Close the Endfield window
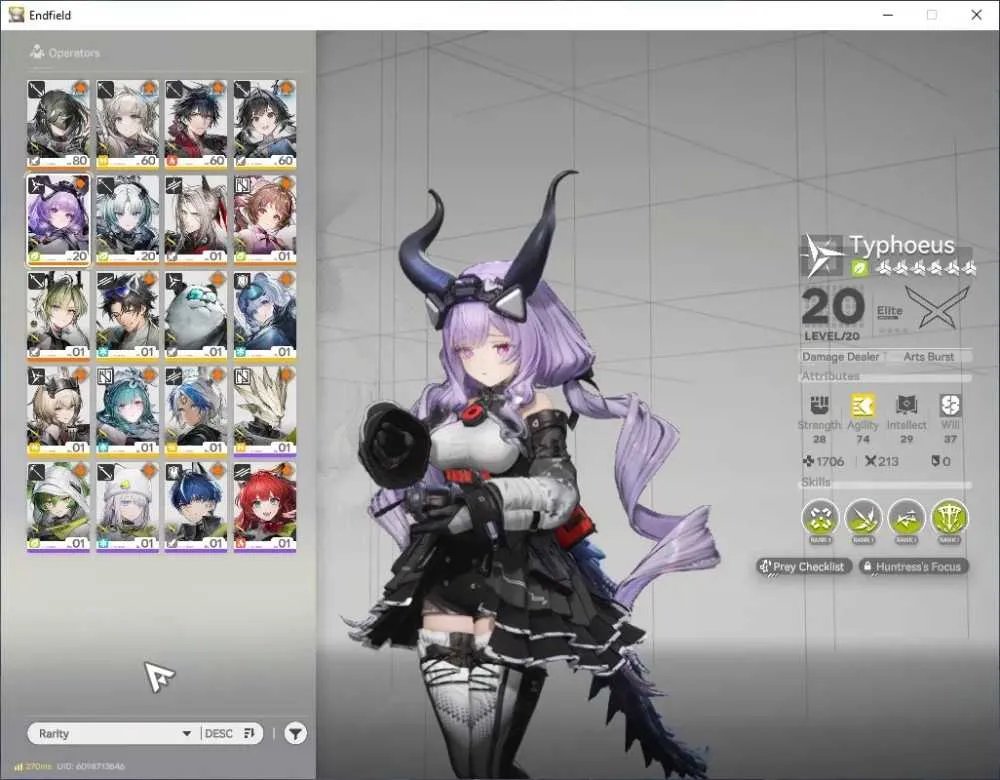This screenshot has width=1000, height=780. 976,15
